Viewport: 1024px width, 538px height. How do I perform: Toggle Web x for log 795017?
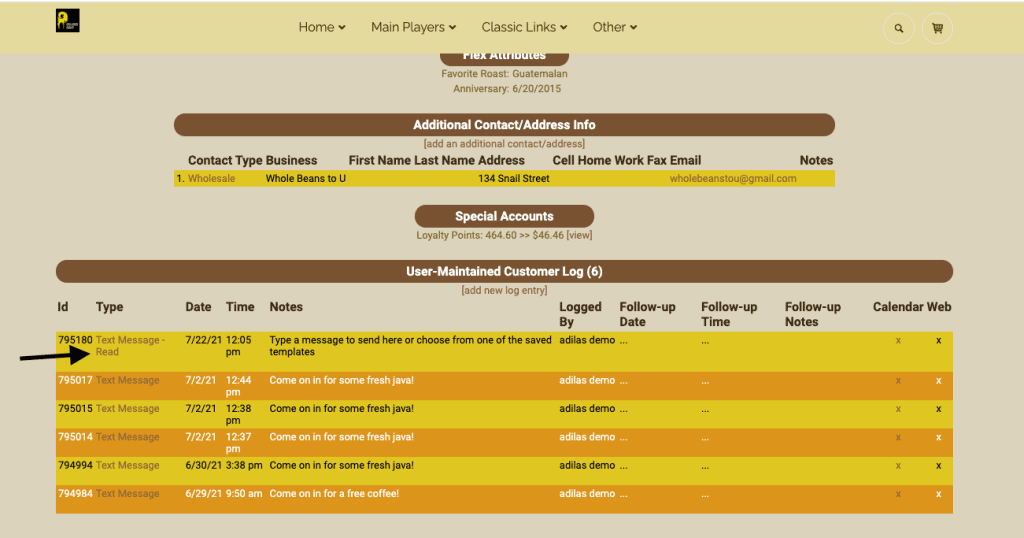coord(938,381)
